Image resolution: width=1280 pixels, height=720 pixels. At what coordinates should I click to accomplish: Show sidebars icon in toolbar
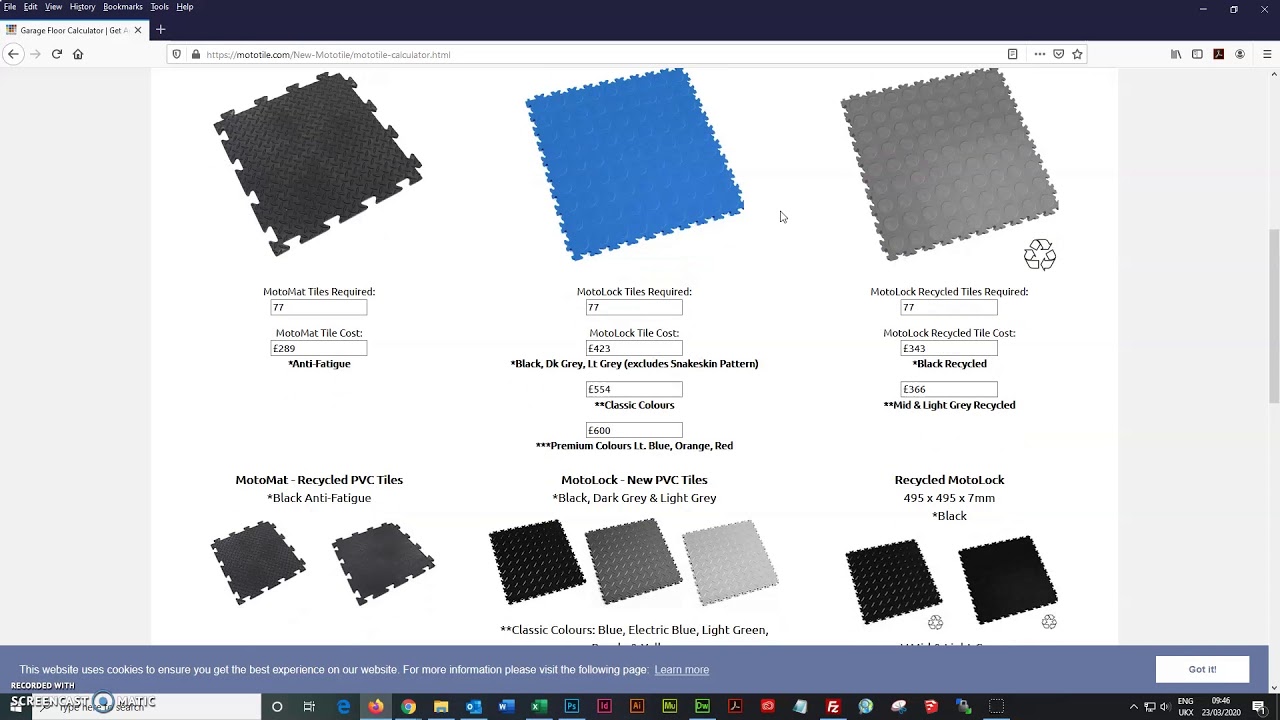(1197, 54)
